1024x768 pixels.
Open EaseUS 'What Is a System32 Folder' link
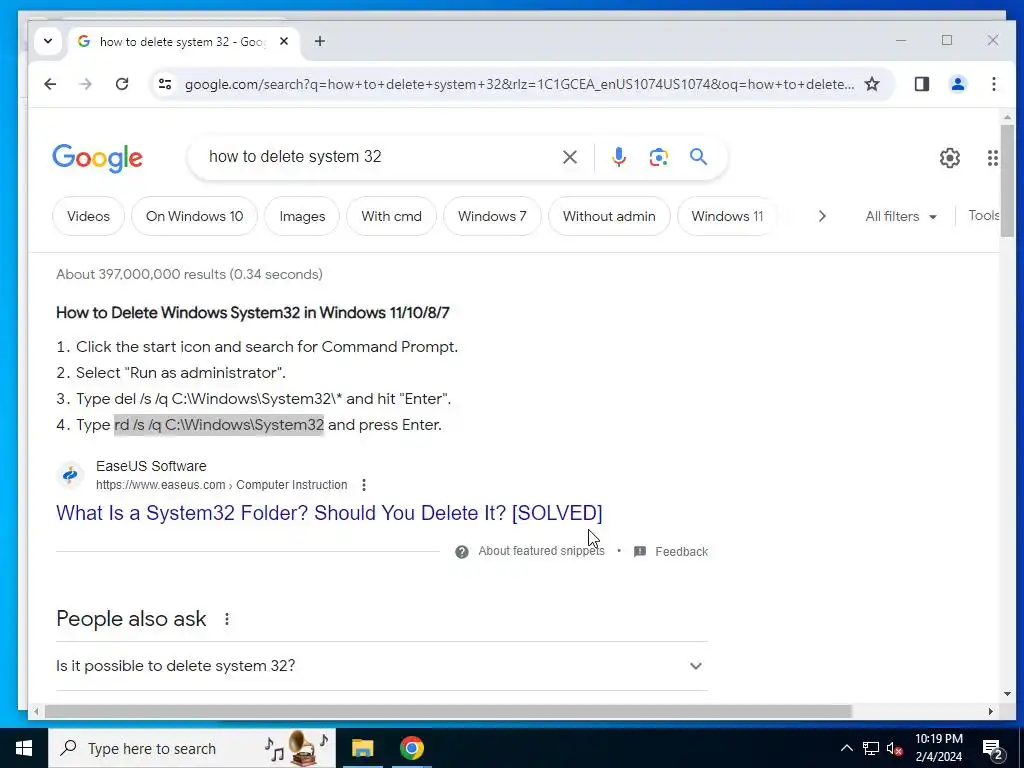click(x=329, y=513)
